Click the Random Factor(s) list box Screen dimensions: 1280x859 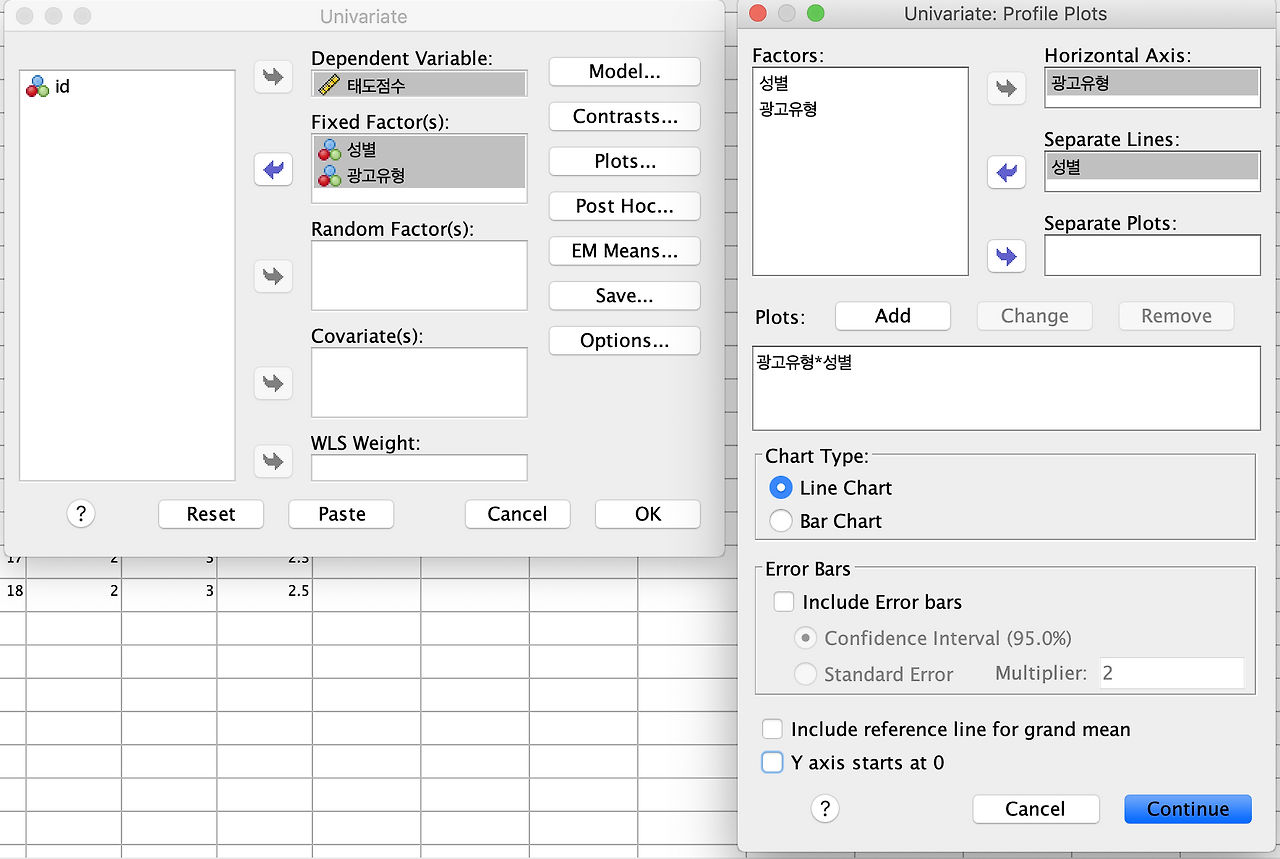click(x=419, y=275)
